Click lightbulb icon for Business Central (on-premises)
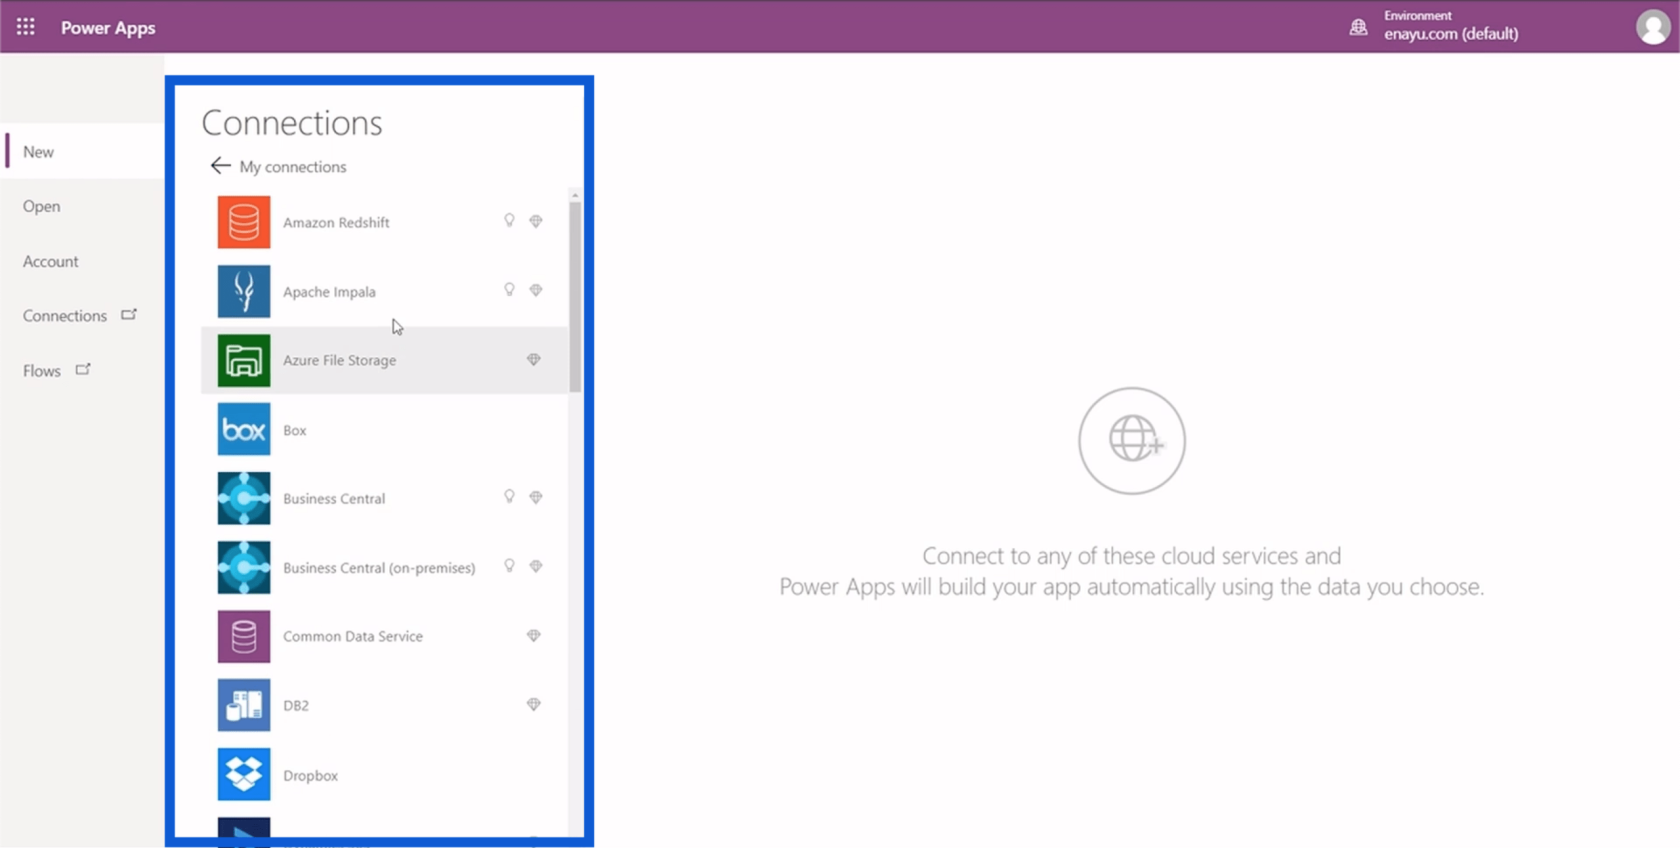1680x848 pixels. click(509, 565)
